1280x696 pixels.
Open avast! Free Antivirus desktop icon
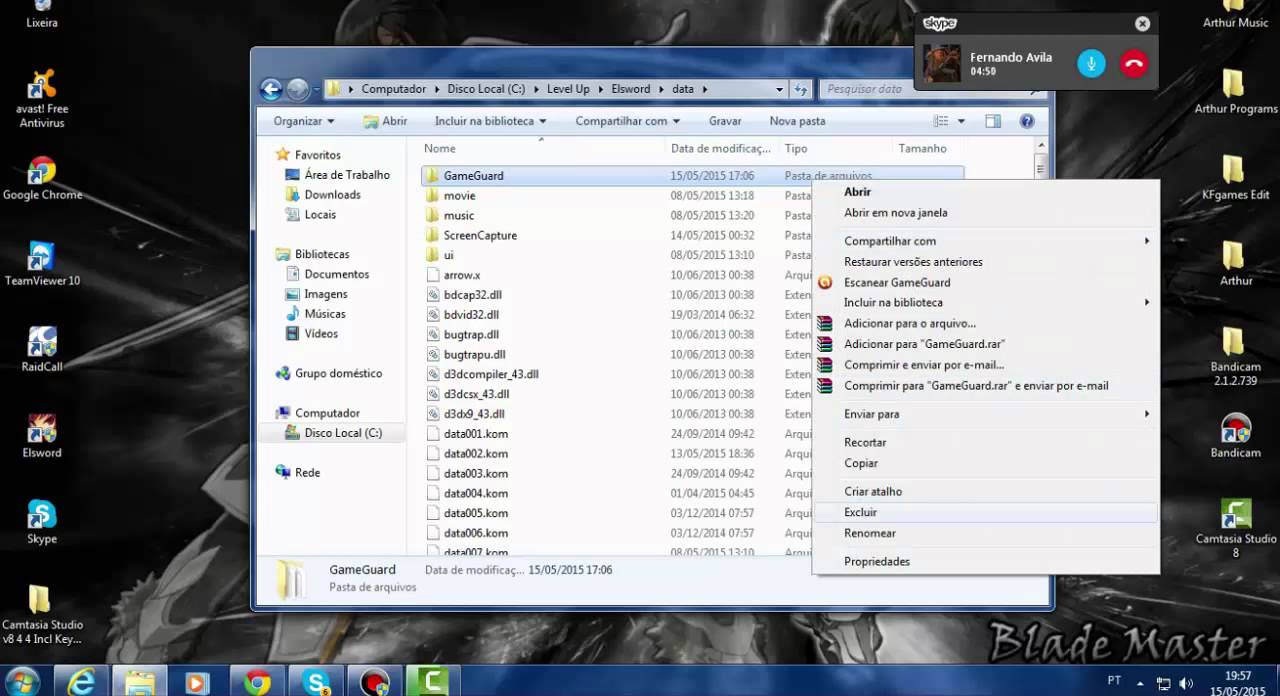point(42,99)
